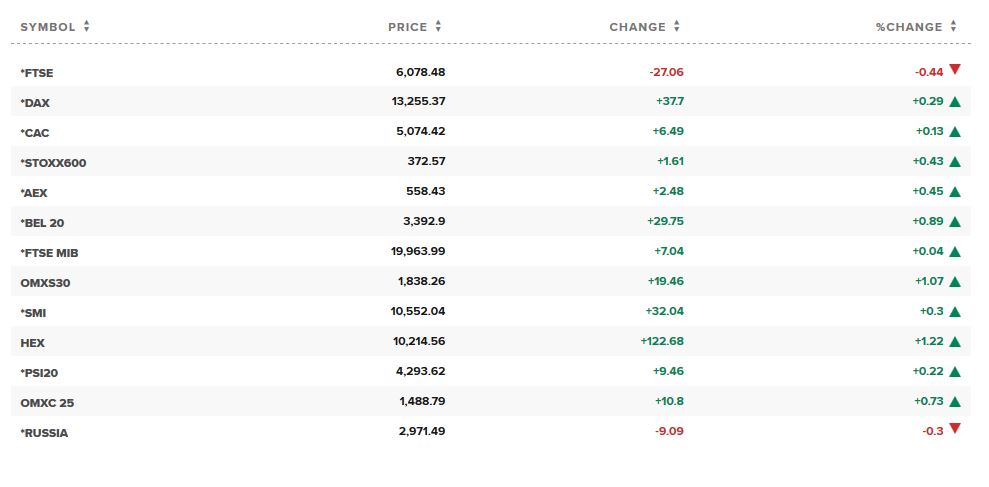Open the *RUSSIA symbol link

point(44,433)
